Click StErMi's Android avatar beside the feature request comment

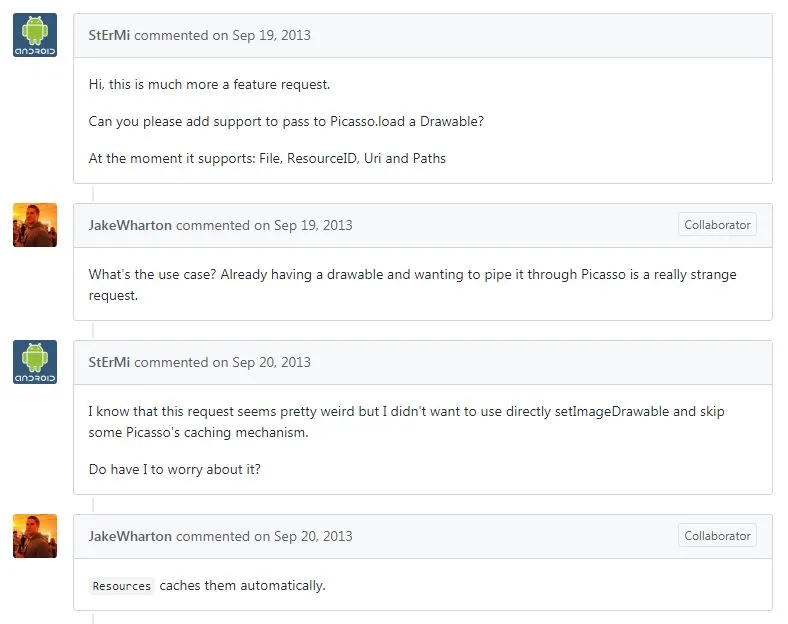point(35,35)
